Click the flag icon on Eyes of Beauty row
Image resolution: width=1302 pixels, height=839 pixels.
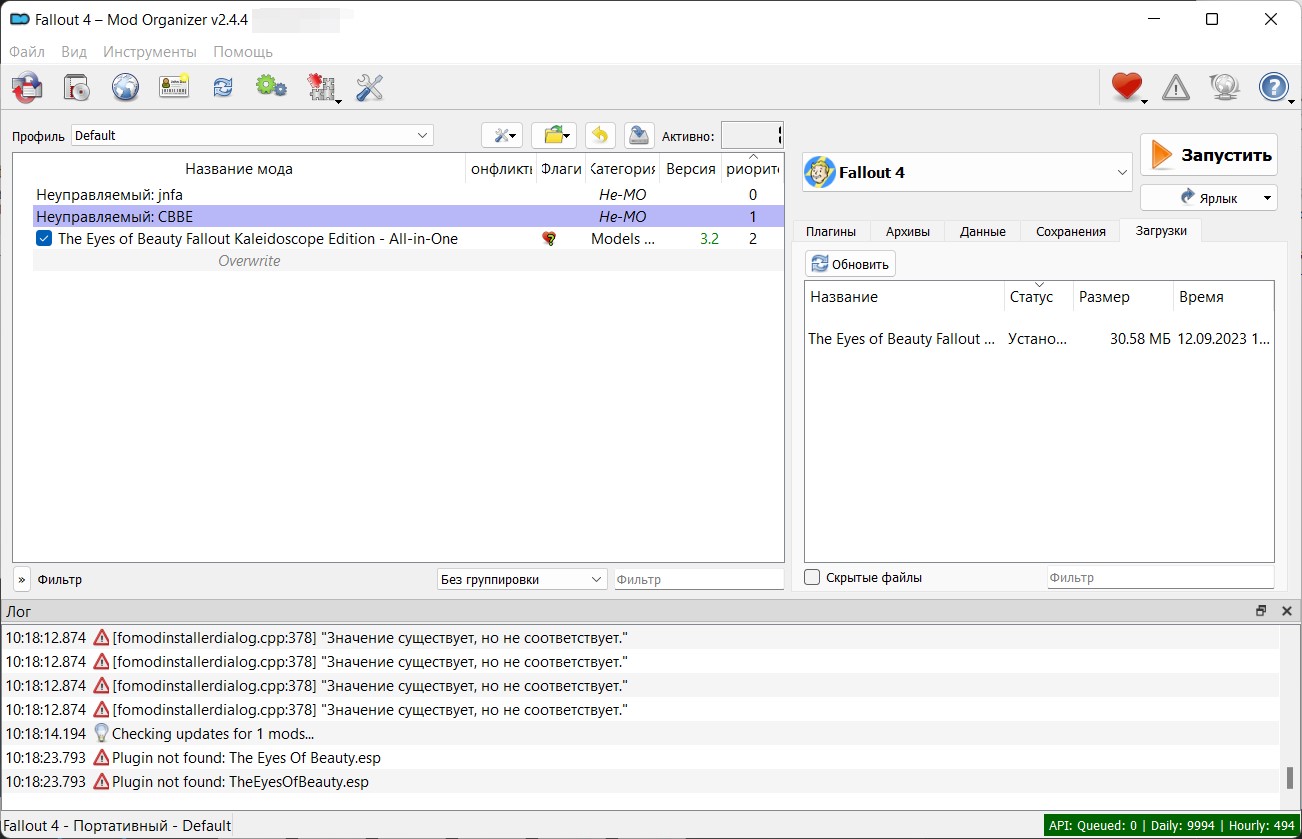(549, 239)
